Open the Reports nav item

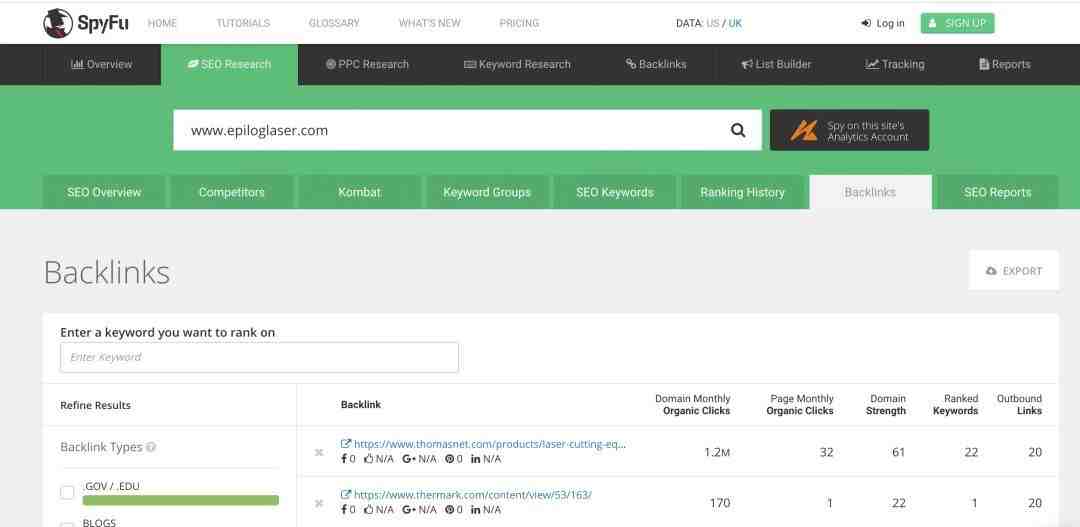pyautogui.click(x=1004, y=64)
